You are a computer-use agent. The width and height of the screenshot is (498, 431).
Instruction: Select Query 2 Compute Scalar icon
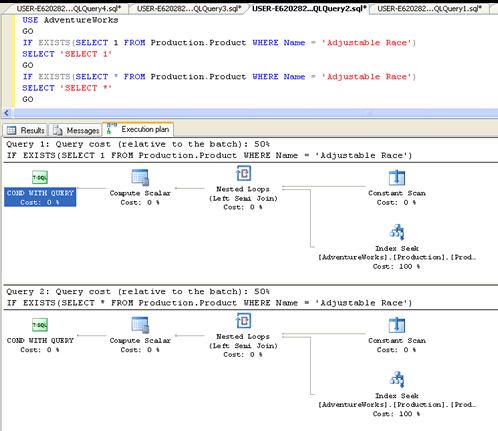140,325
